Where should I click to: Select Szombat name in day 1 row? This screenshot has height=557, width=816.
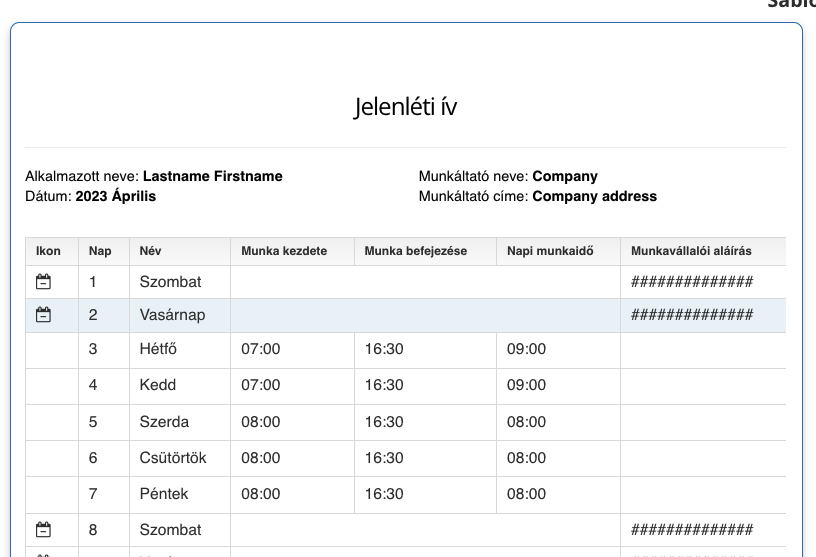pos(170,282)
